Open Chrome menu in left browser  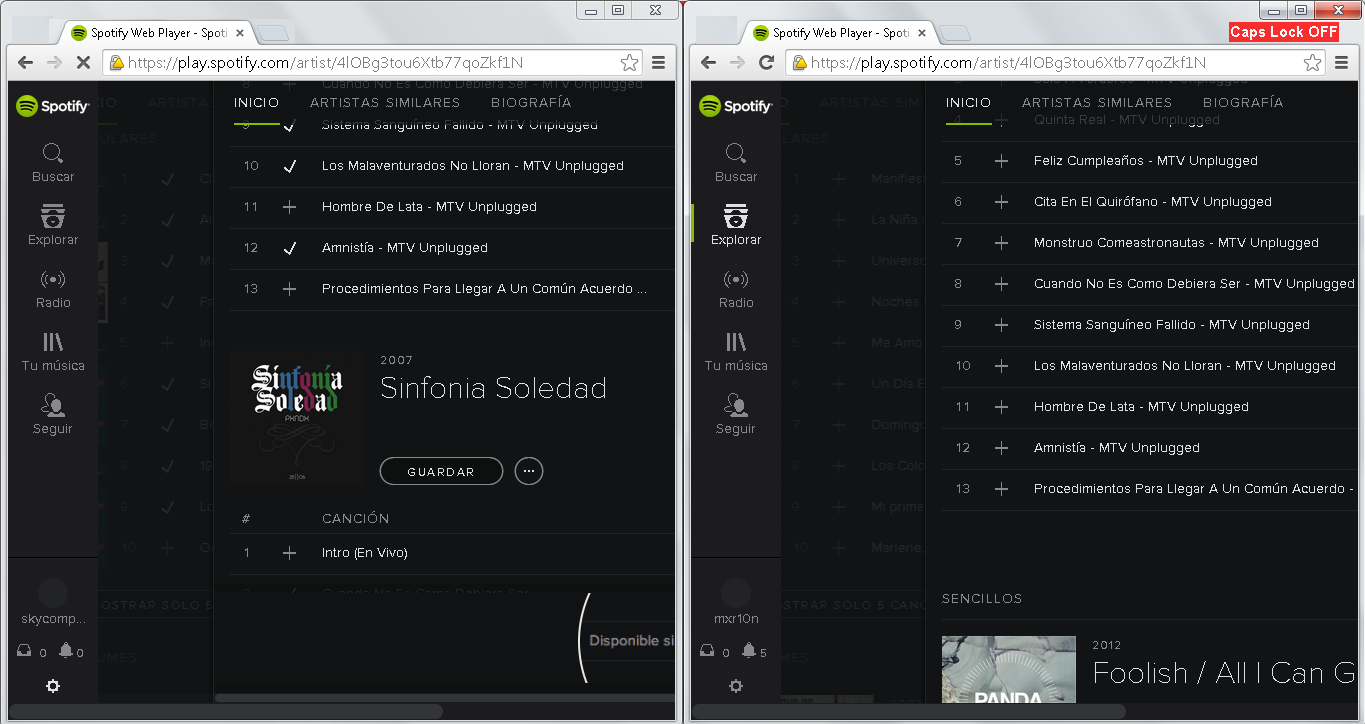(658, 63)
